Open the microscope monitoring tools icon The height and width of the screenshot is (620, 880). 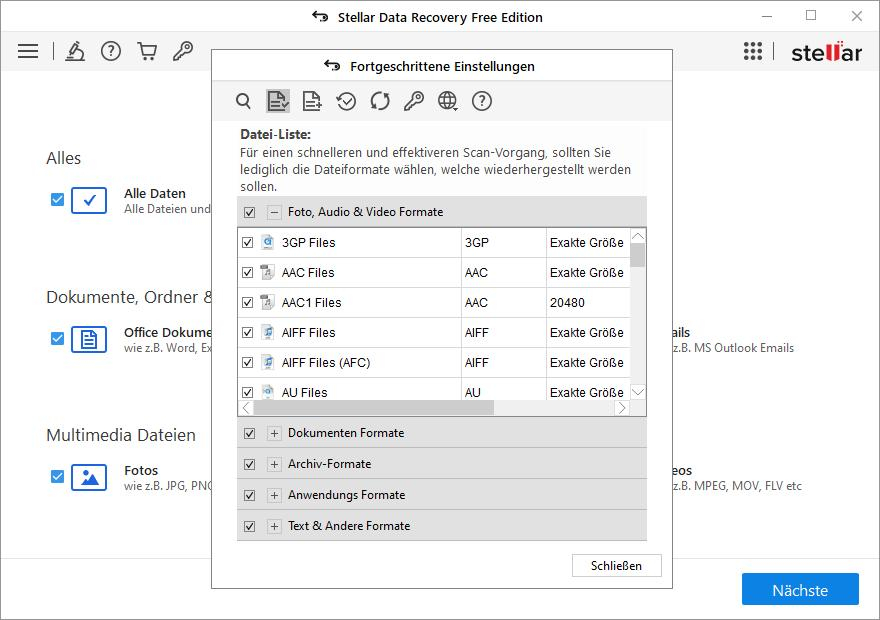point(75,51)
